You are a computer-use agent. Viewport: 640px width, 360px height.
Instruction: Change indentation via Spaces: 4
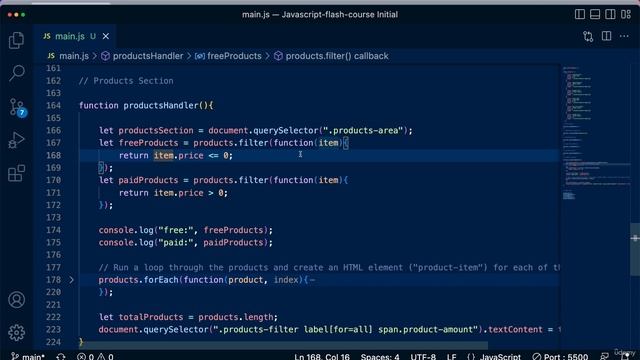click(x=380, y=356)
